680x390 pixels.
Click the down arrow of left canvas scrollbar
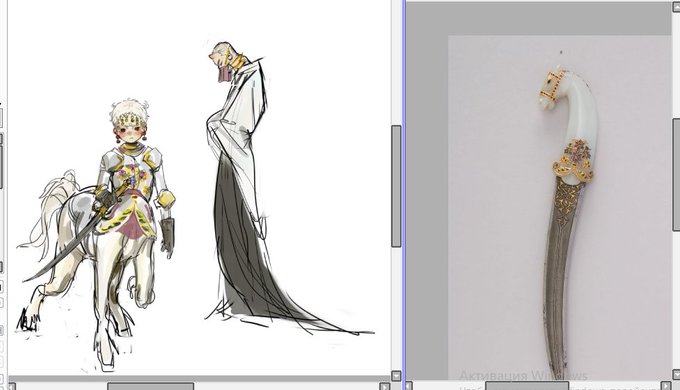[396, 376]
